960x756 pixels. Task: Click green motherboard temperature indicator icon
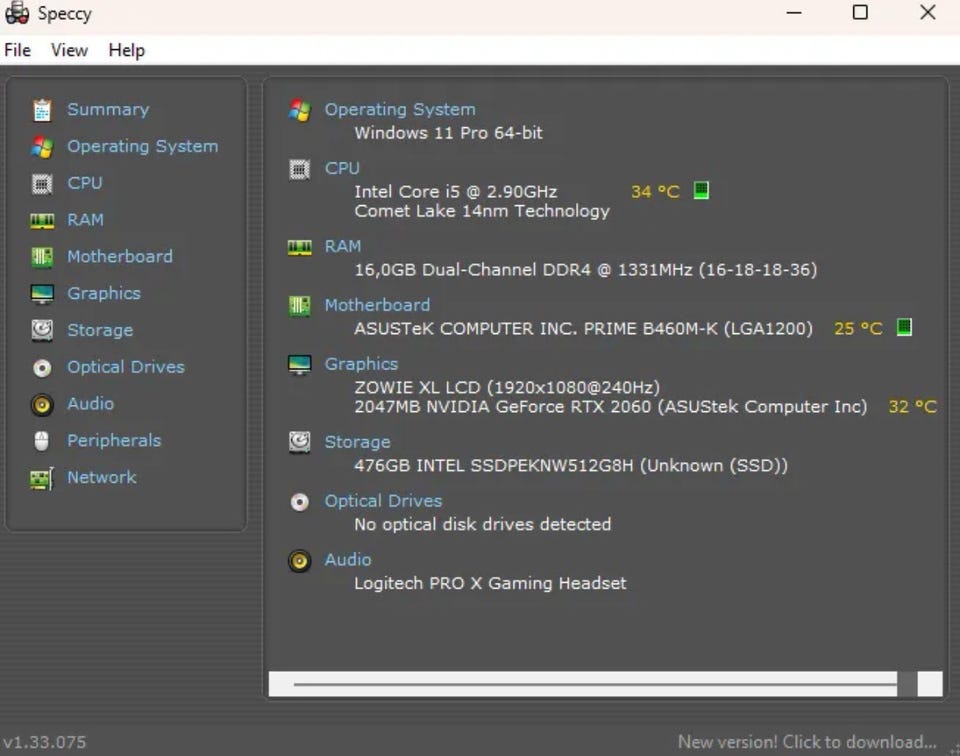pos(904,327)
